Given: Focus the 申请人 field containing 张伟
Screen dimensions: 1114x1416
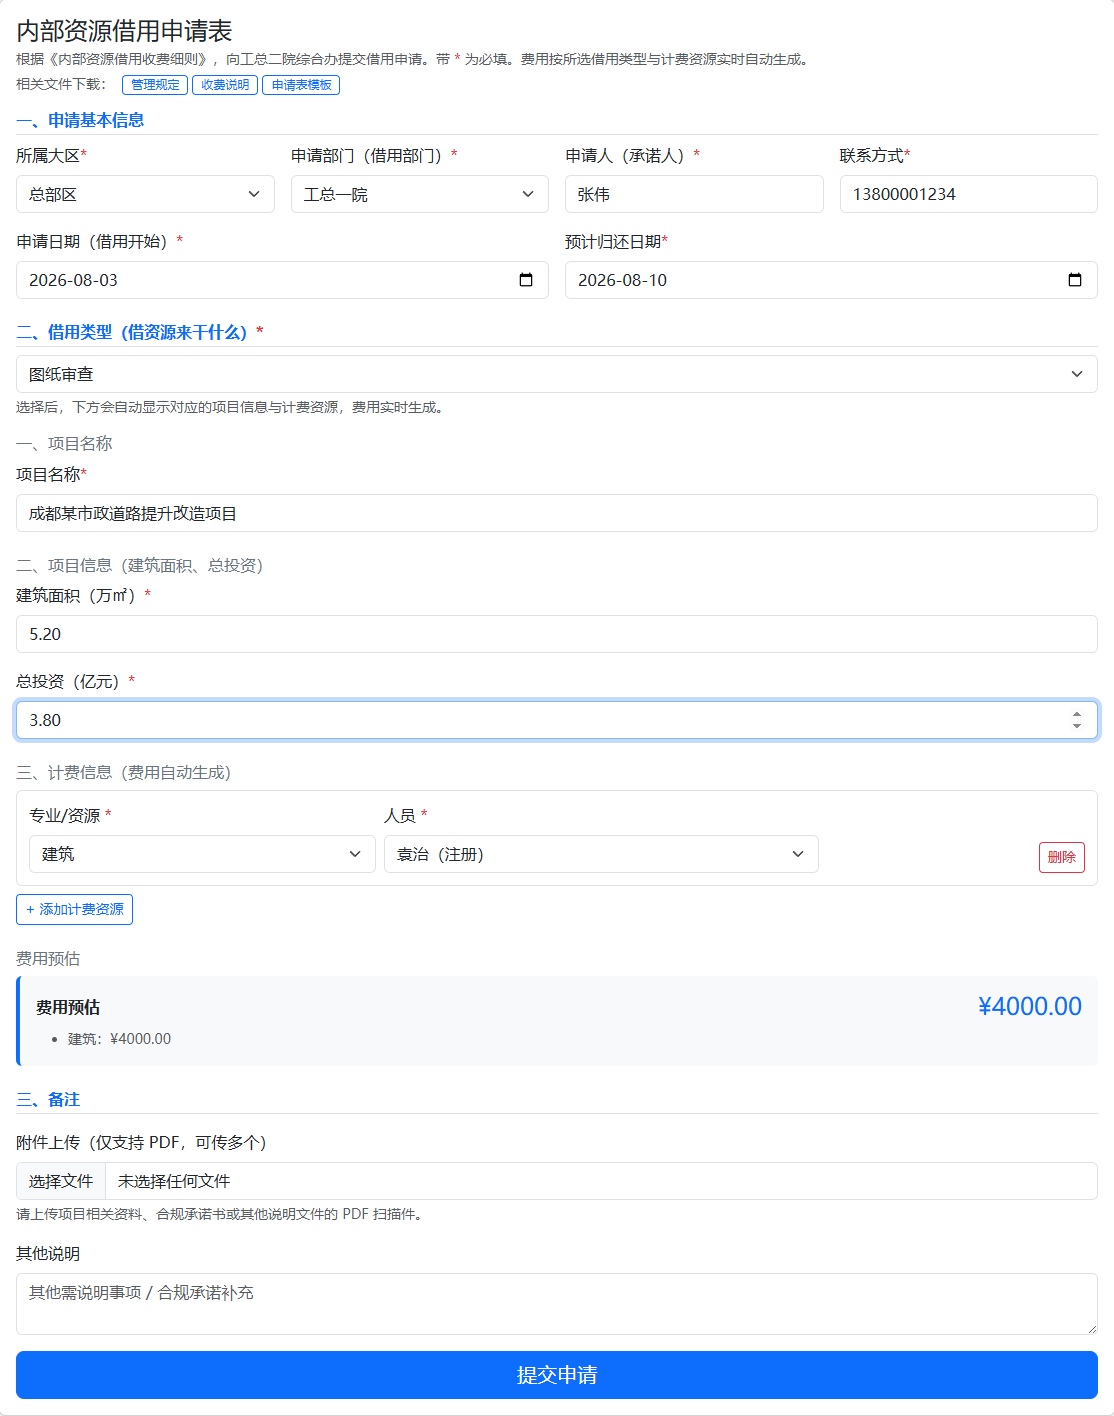Looking at the screenshot, I should (x=694, y=194).
